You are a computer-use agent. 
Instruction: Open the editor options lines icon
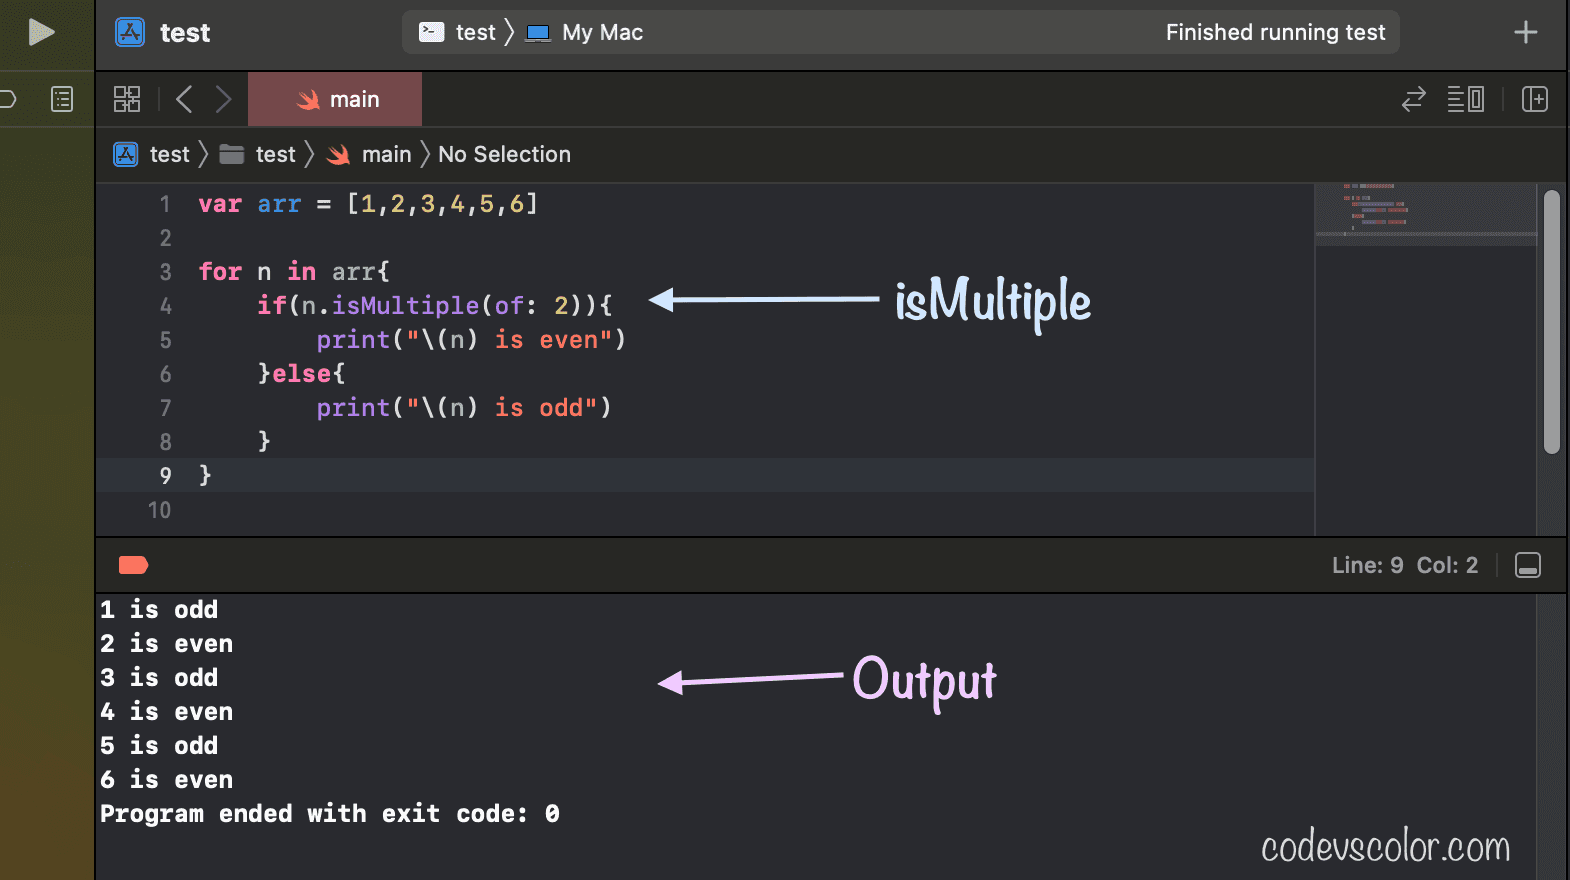tap(1465, 99)
